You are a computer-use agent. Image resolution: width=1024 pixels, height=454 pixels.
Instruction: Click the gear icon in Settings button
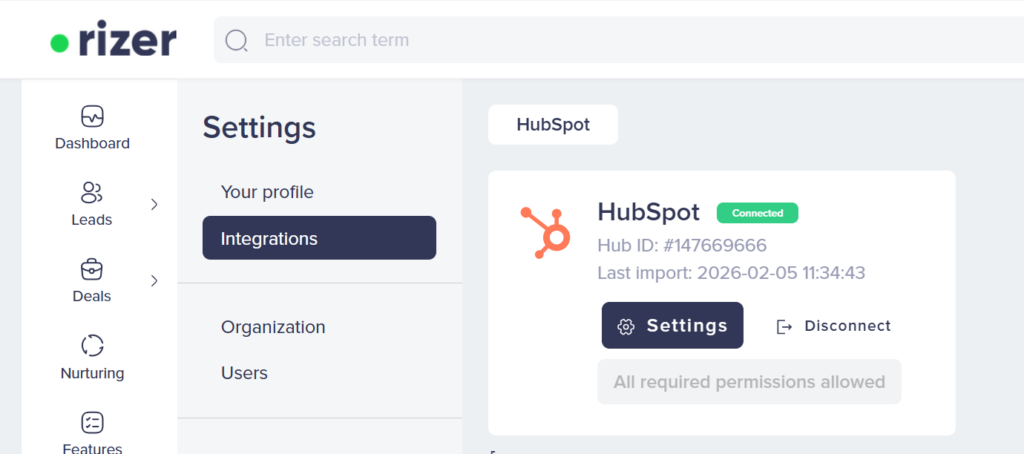(x=626, y=326)
